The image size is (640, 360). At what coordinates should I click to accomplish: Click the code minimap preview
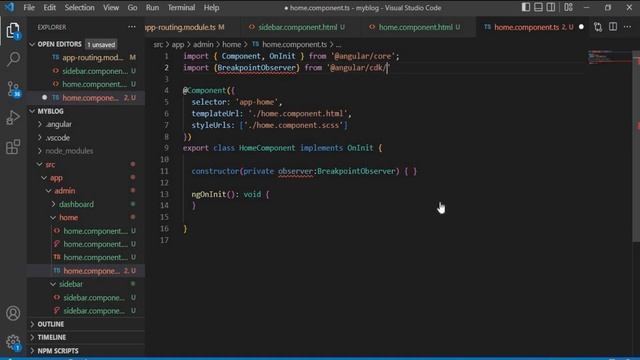(609, 57)
